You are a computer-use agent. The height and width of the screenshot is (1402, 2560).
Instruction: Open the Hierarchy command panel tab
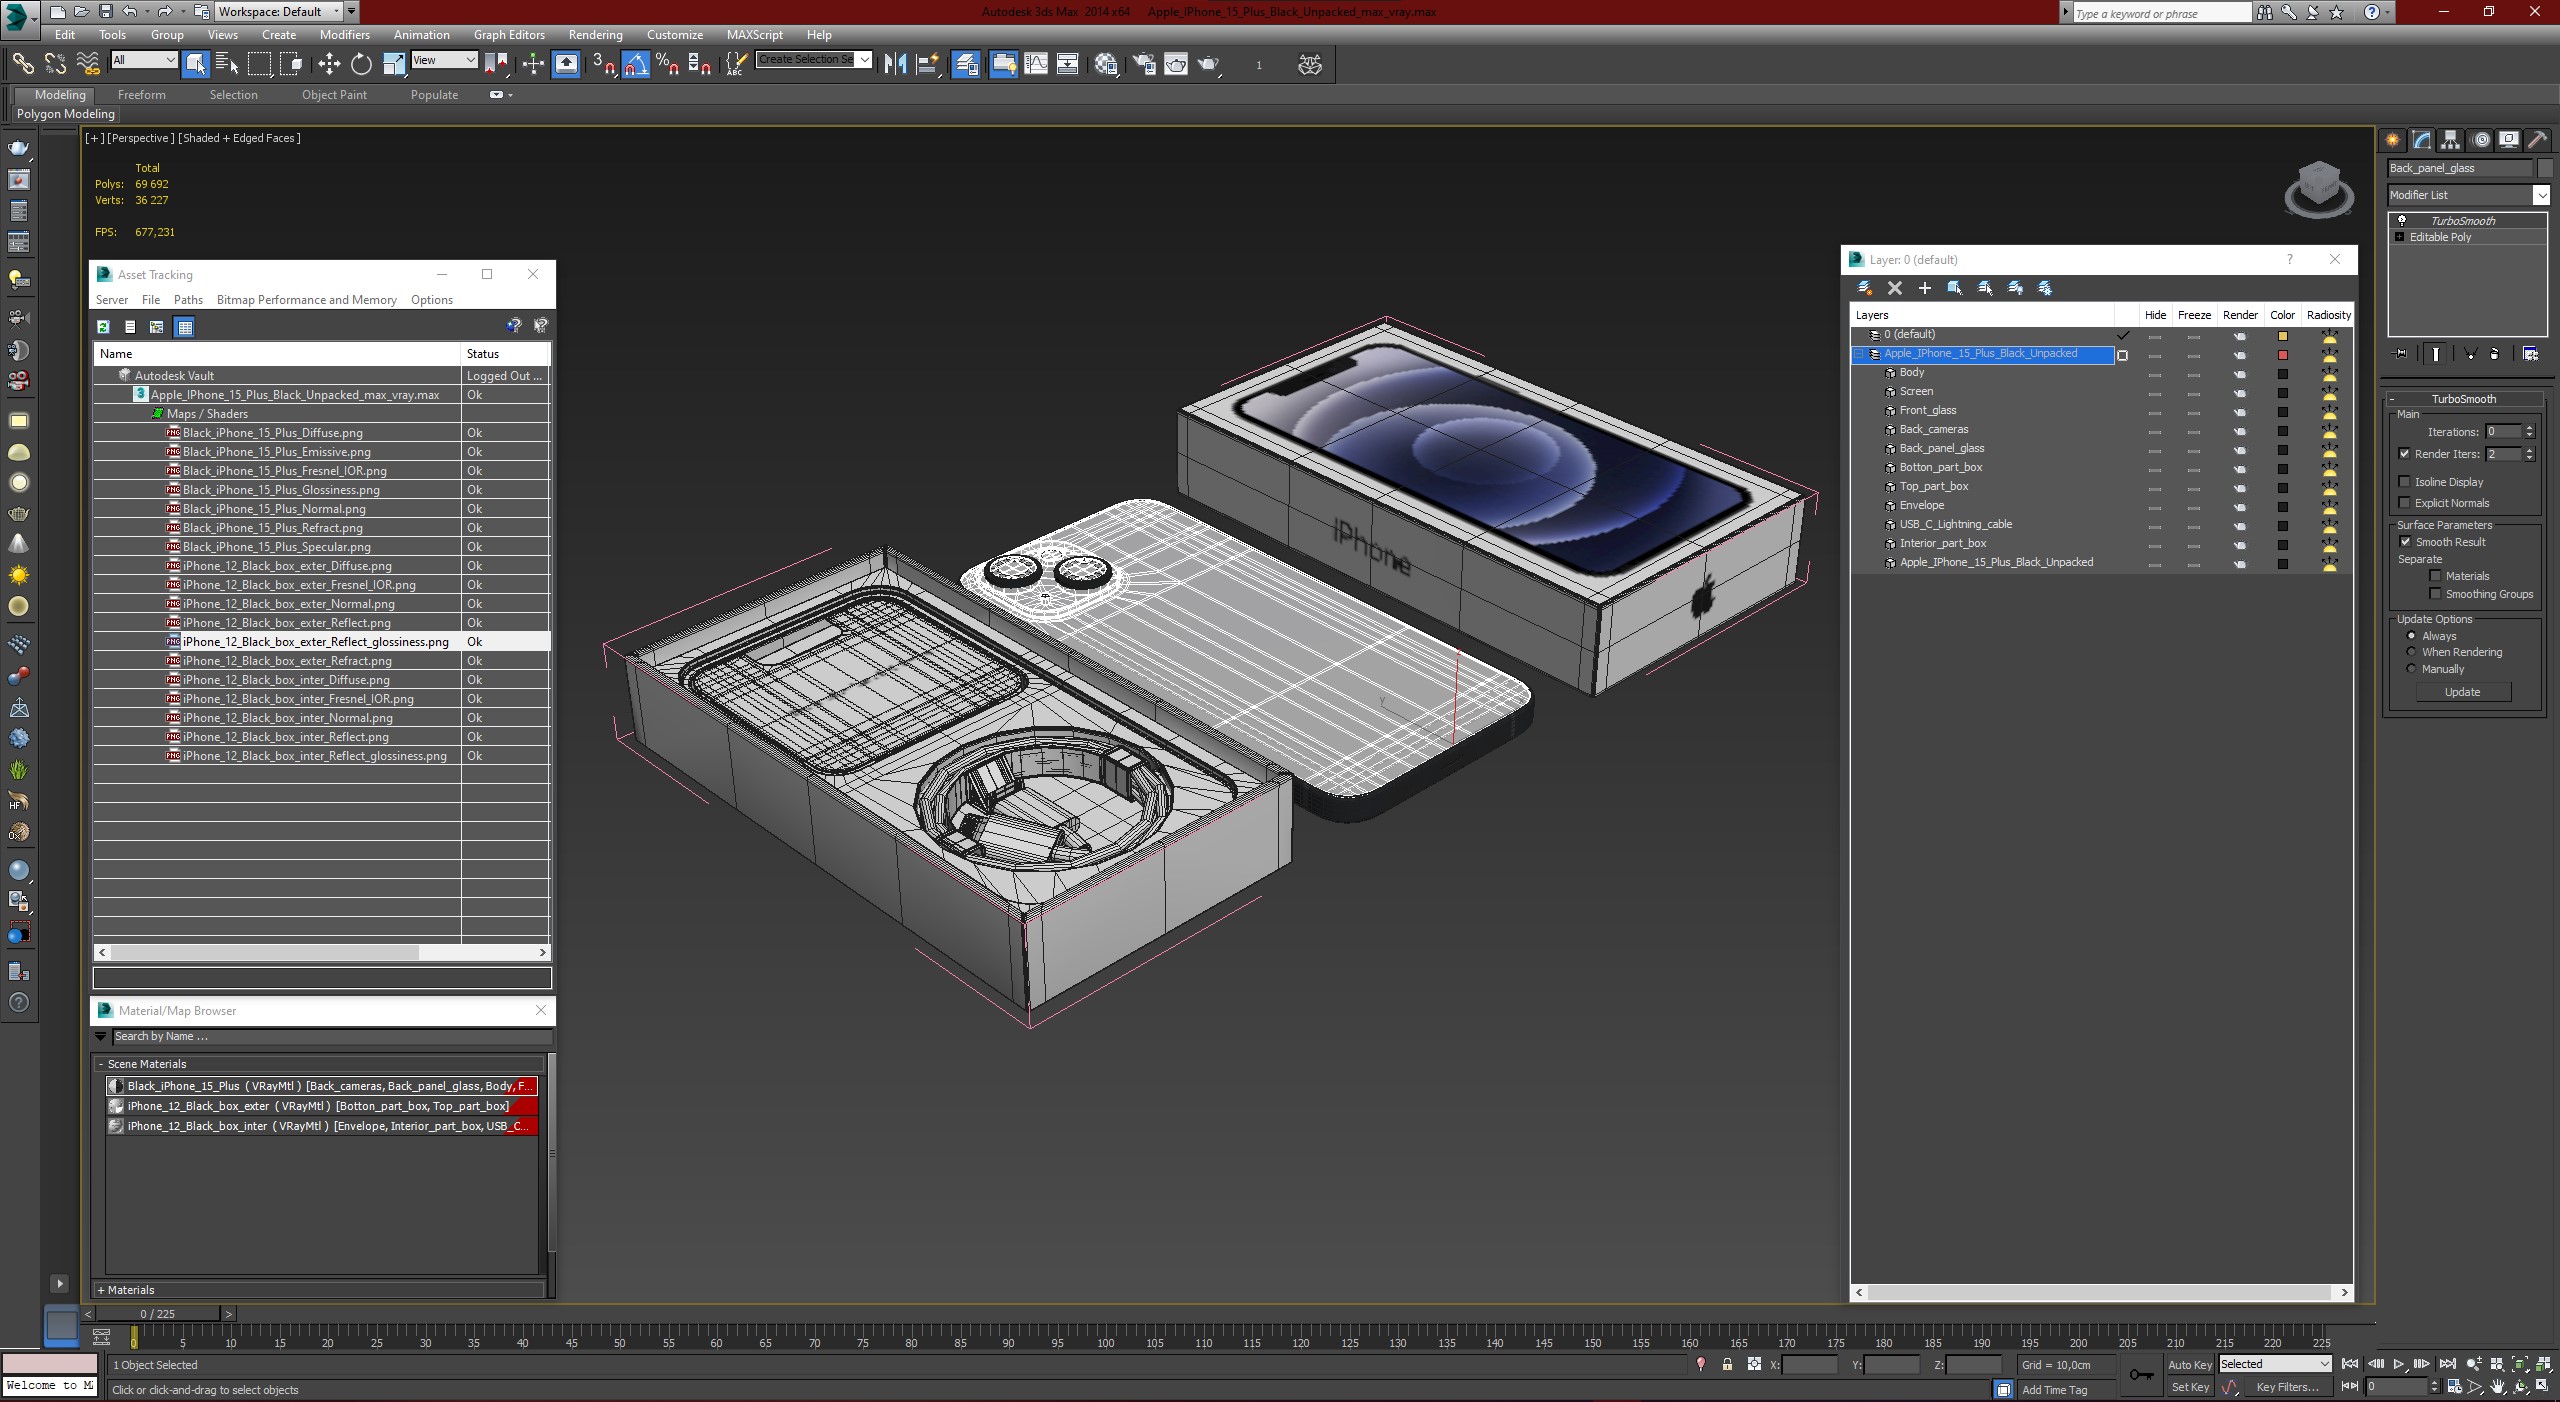[2450, 140]
